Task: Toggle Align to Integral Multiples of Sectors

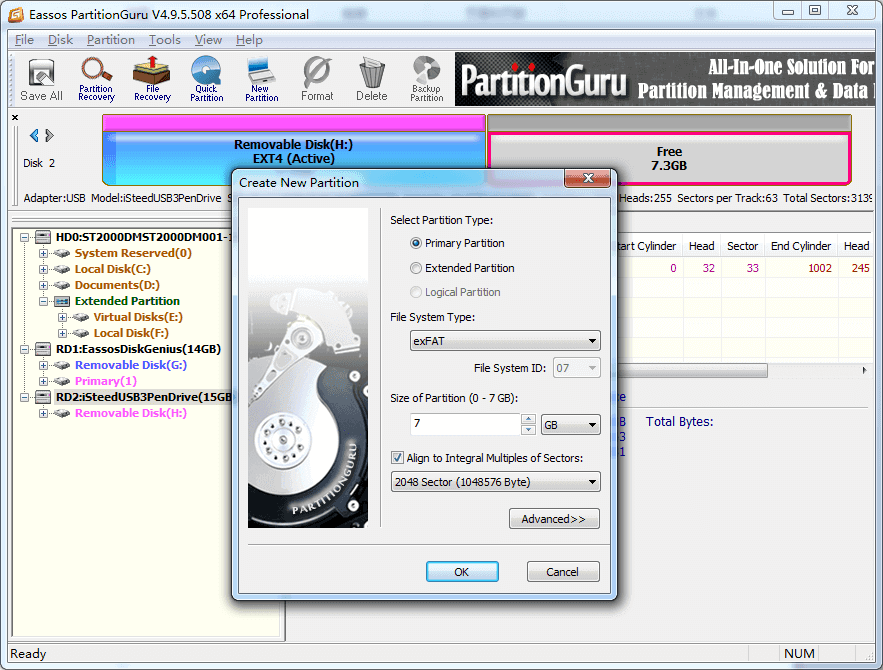Action: pos(397,458)
